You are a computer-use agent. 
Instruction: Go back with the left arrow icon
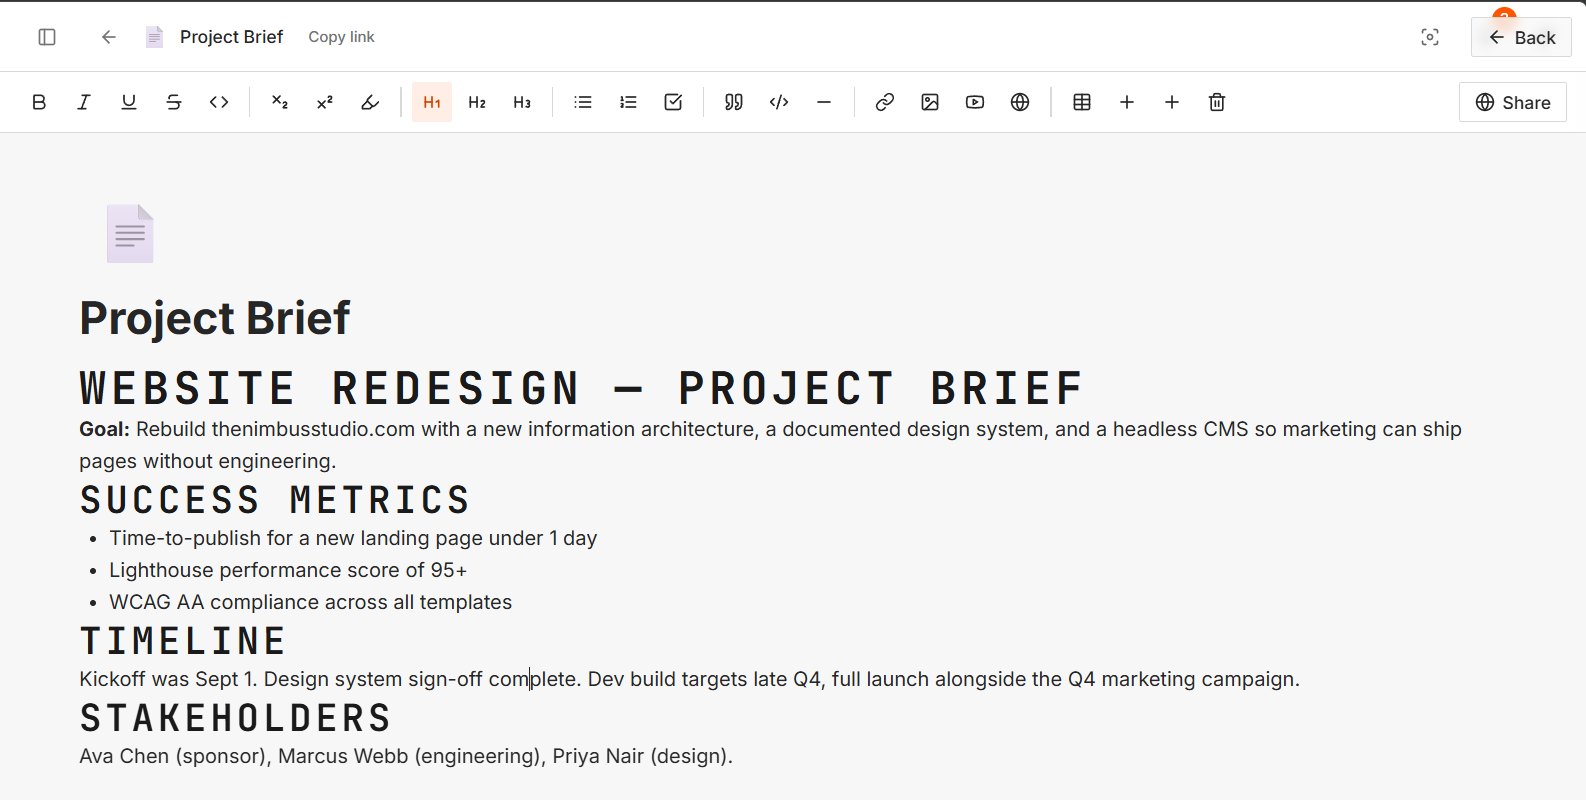[x=109, y=37]
